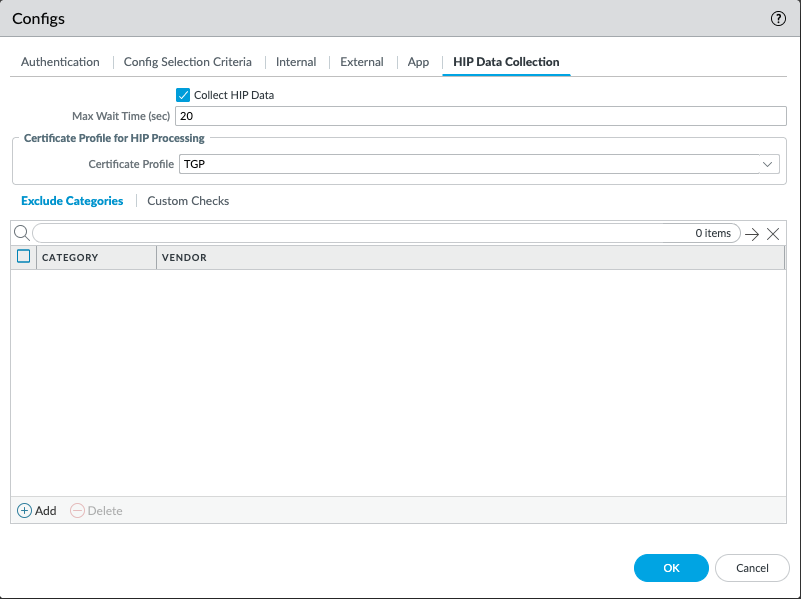Click the OK button
This screenshot has width=801, height=599.
670,567
